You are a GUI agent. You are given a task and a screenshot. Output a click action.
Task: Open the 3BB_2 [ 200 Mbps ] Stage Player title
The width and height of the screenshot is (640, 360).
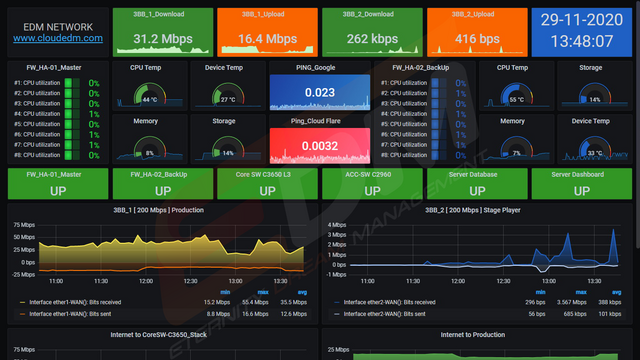473,210
